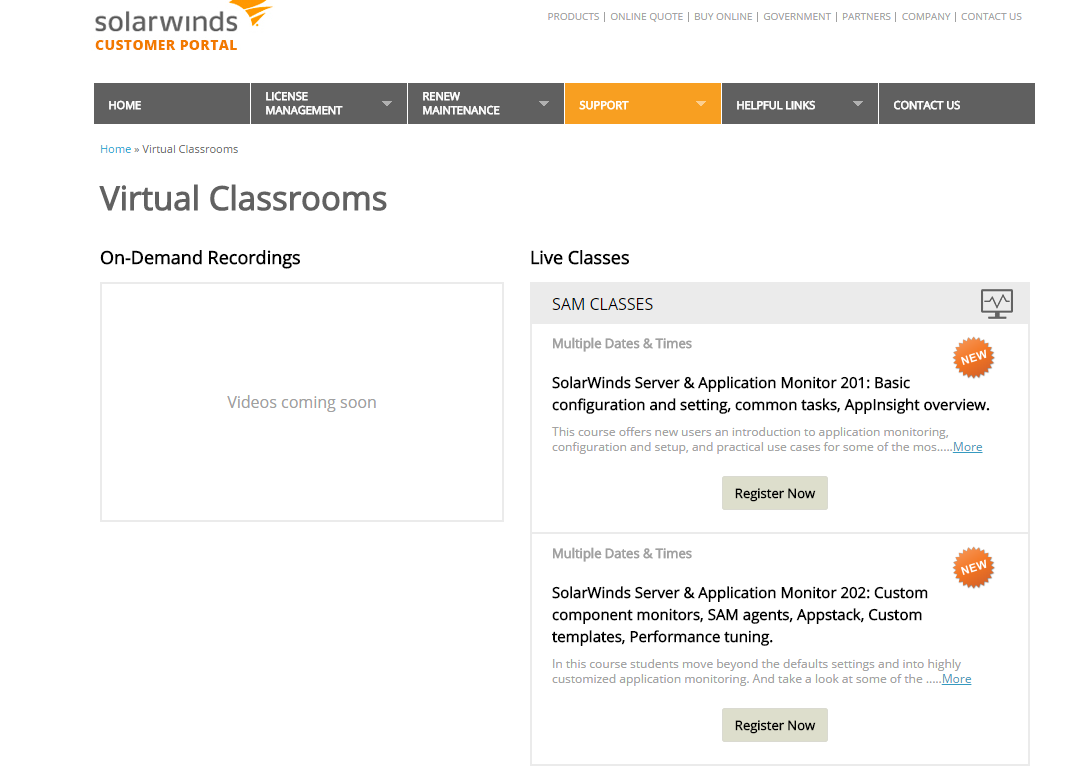Click More link for the SAM 201 course
The image size is (1088, 772).
pyautogui.click(x=967, y=447)
